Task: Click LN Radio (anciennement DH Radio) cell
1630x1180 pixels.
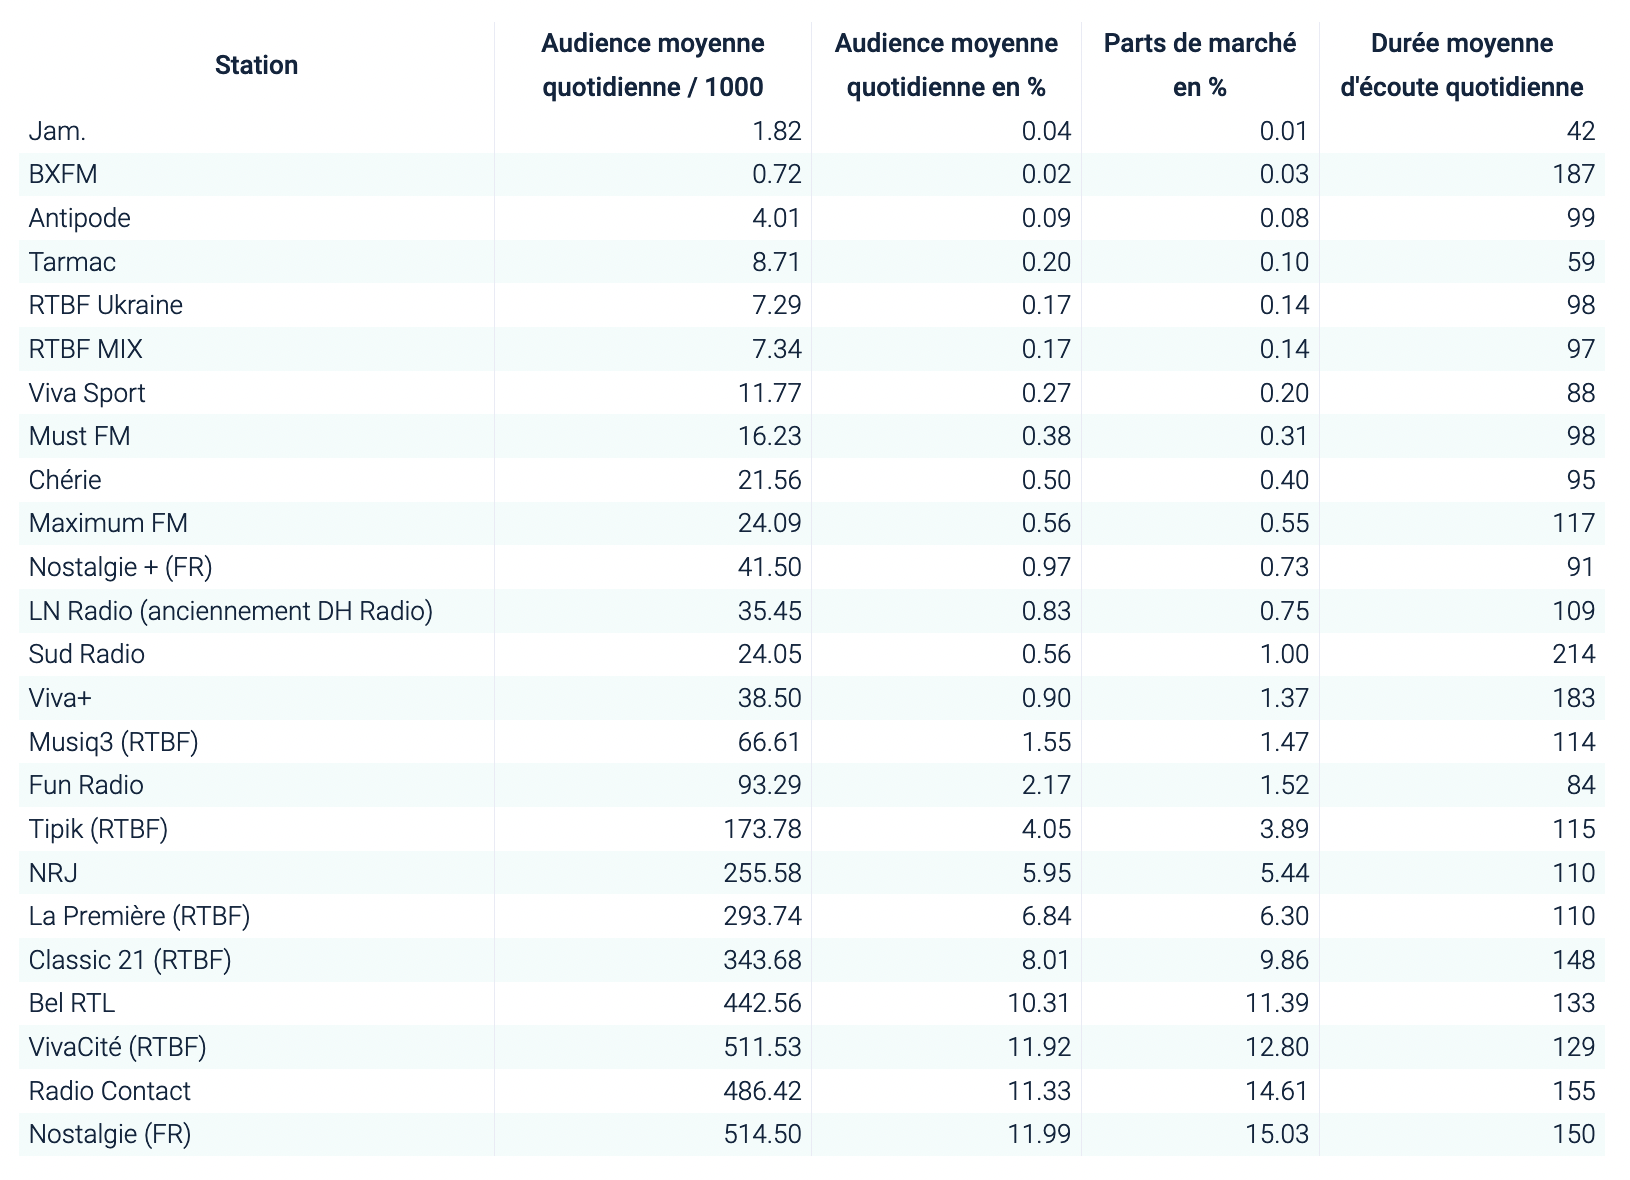Action: point(231,611)
